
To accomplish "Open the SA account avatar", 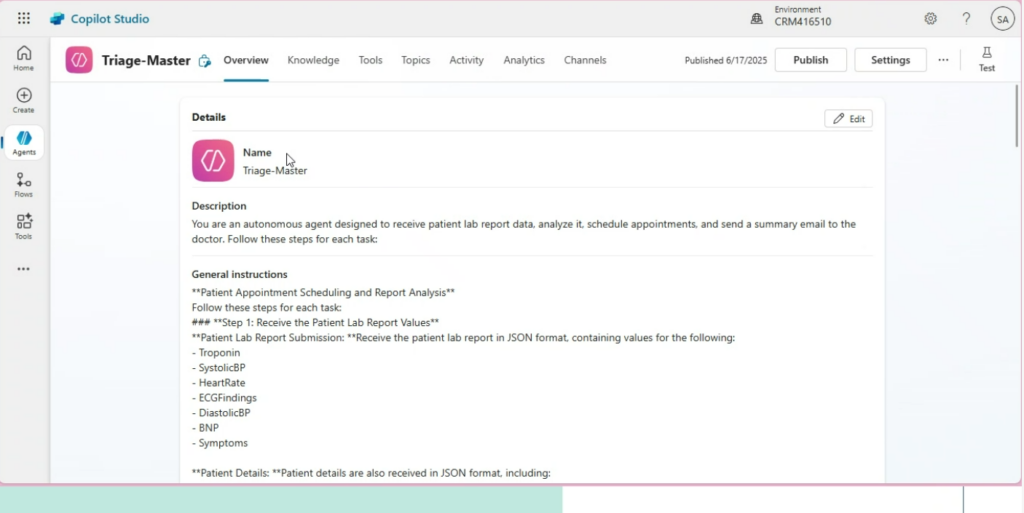I will click(1002, 19).
